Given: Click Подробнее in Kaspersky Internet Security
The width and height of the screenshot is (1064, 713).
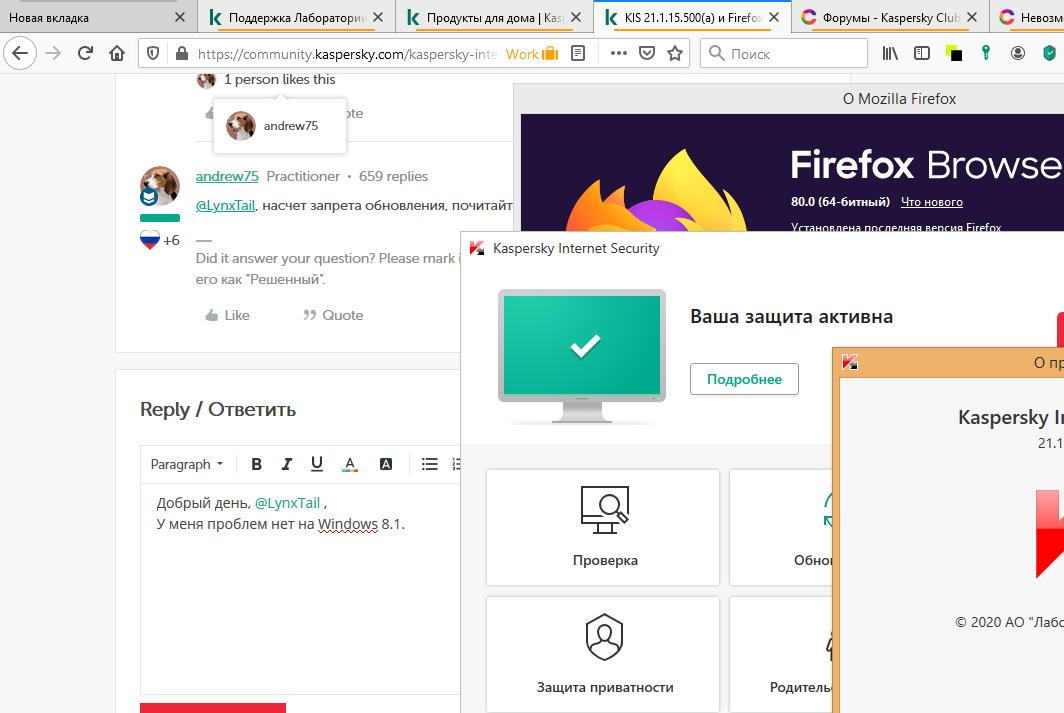Looking at the screenshot, I should tap(744, 379).
